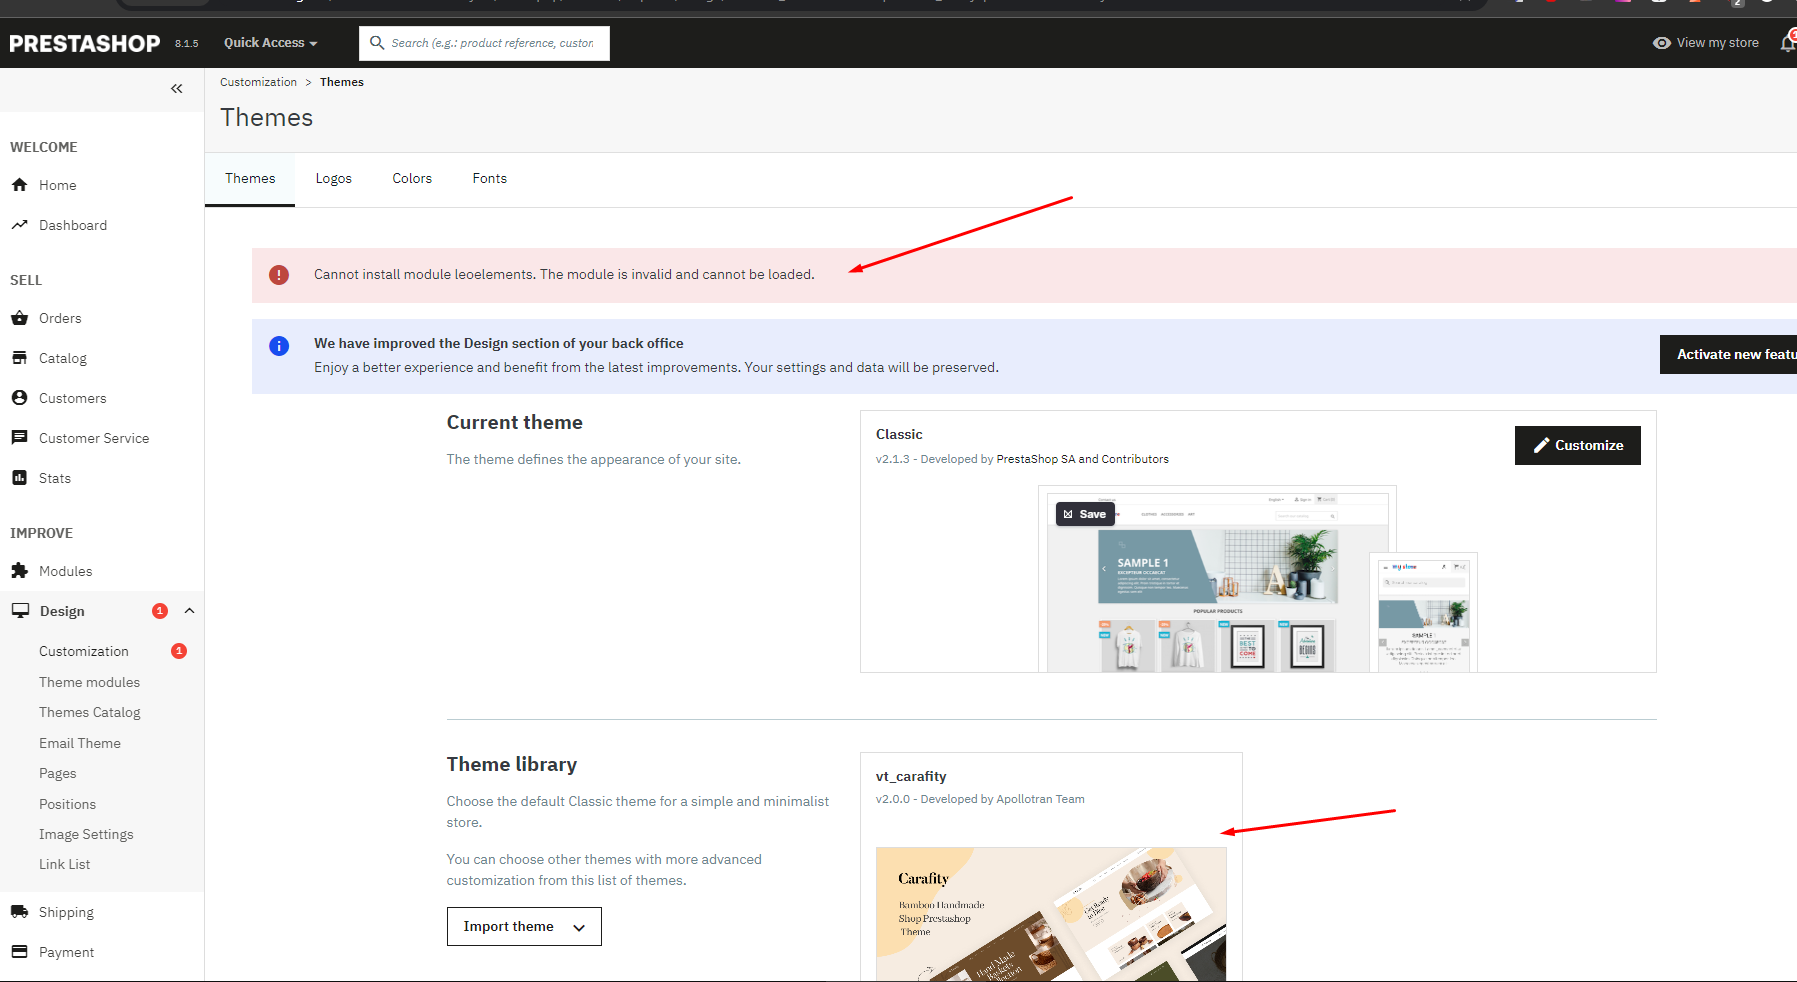Open Link List submenu item
The height and width of the screenshot is (982, 1797).
65,864
